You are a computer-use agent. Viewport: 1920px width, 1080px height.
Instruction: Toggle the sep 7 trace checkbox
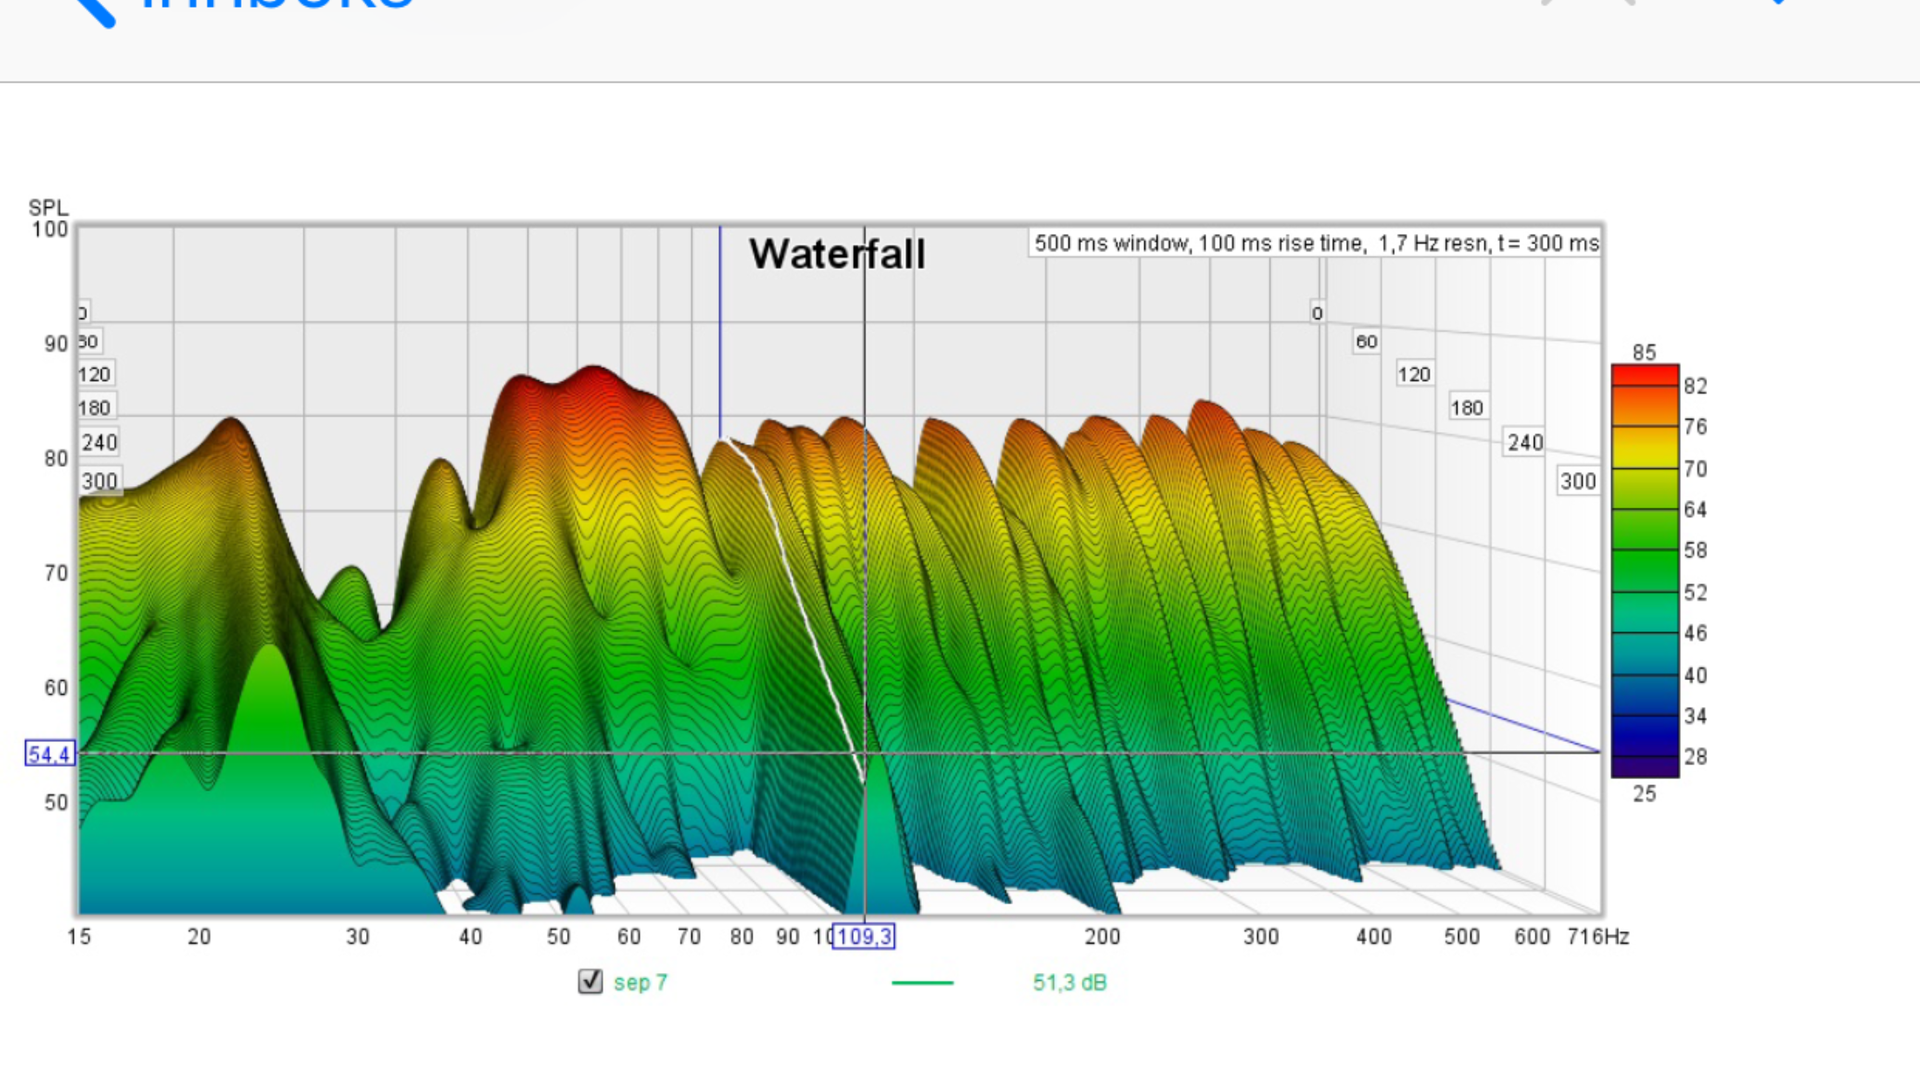pyautogui.click(x=590, y=981)
